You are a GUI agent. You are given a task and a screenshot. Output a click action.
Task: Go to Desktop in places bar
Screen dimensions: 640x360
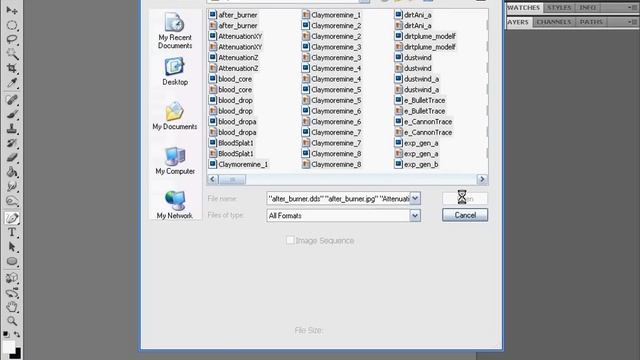[175, 72]
